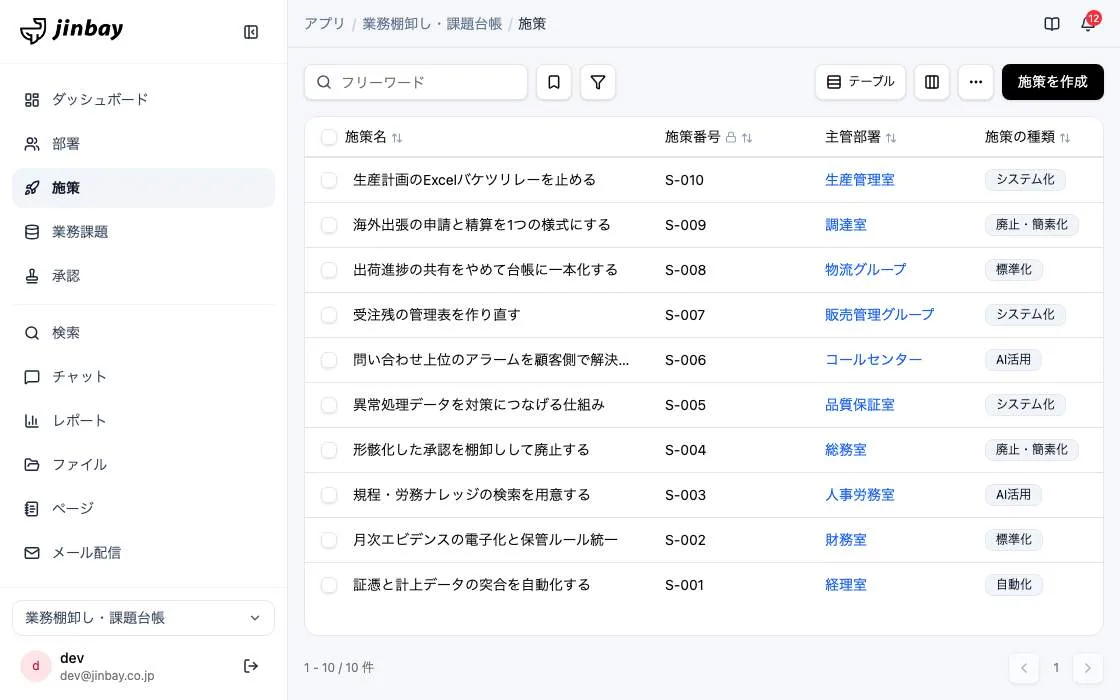The height and width of the screenshot is (700, 1120).
Task: Open 承認 in sidebar
Action: tap(144, 276)
